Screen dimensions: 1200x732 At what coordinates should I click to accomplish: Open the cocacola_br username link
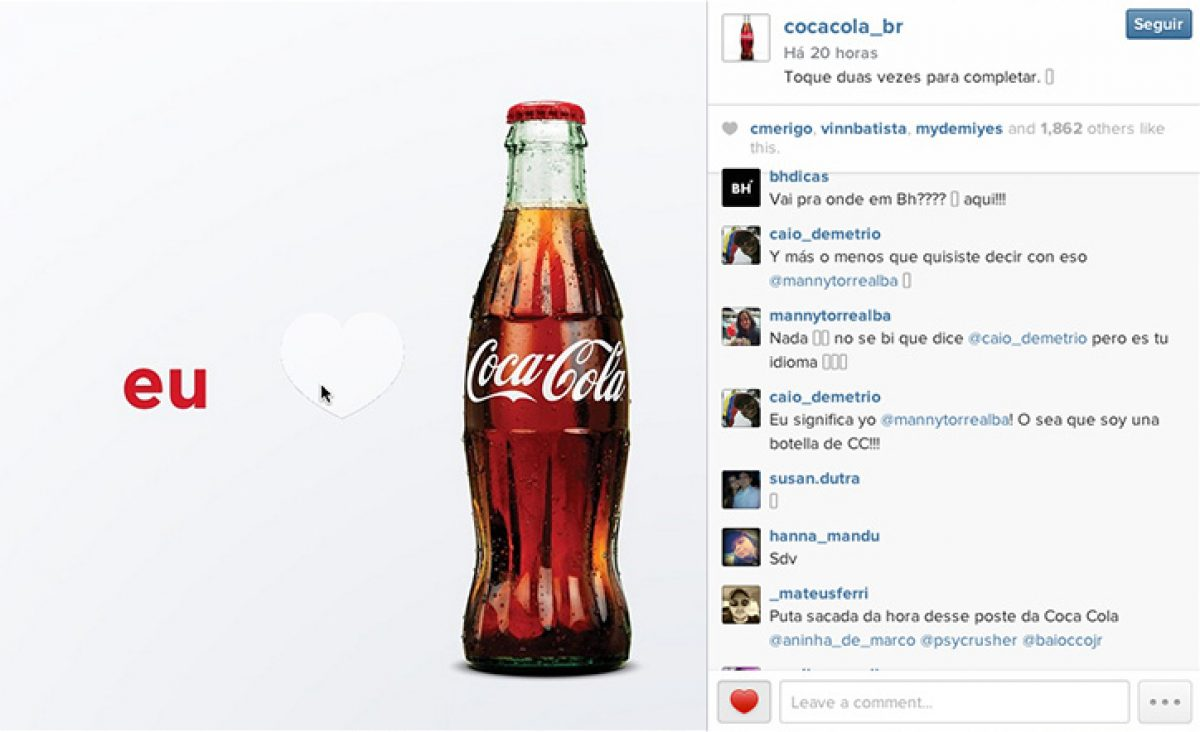pyautogui.click(x=843, y=27)
